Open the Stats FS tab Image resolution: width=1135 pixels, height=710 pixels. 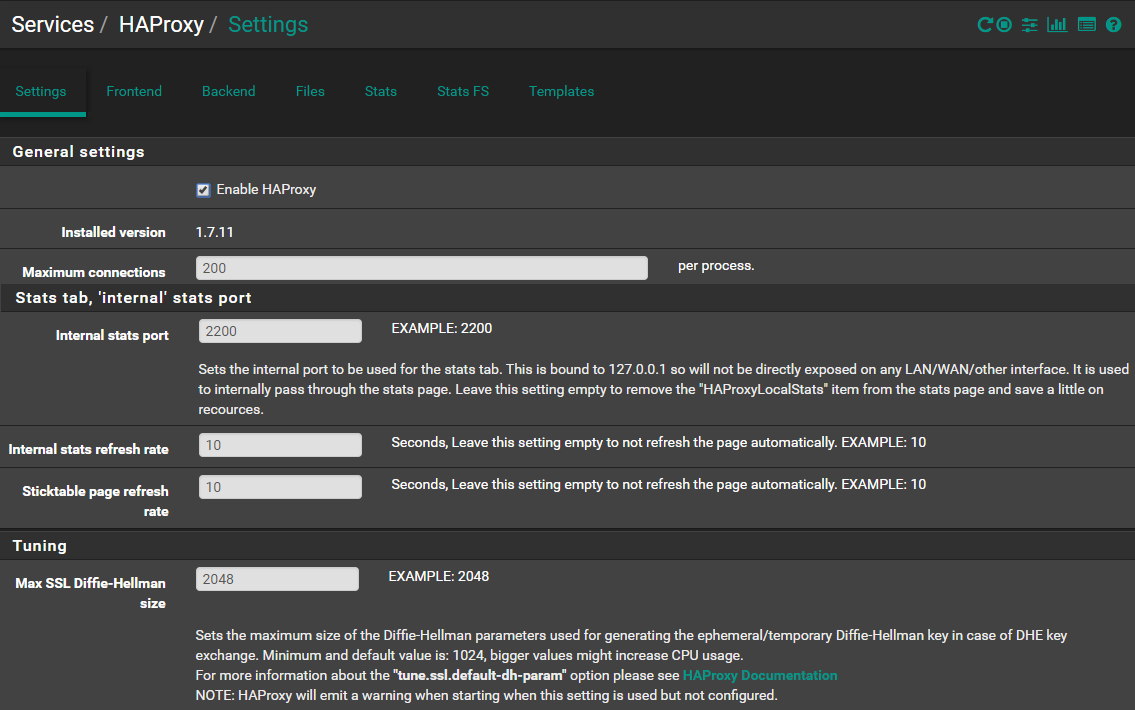point(463,91)
